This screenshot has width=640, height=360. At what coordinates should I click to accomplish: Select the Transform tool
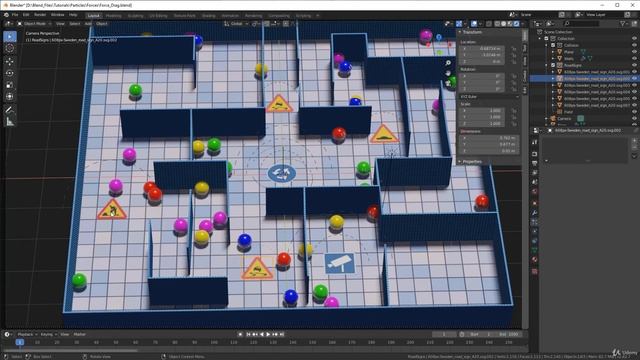click(10, 97)
